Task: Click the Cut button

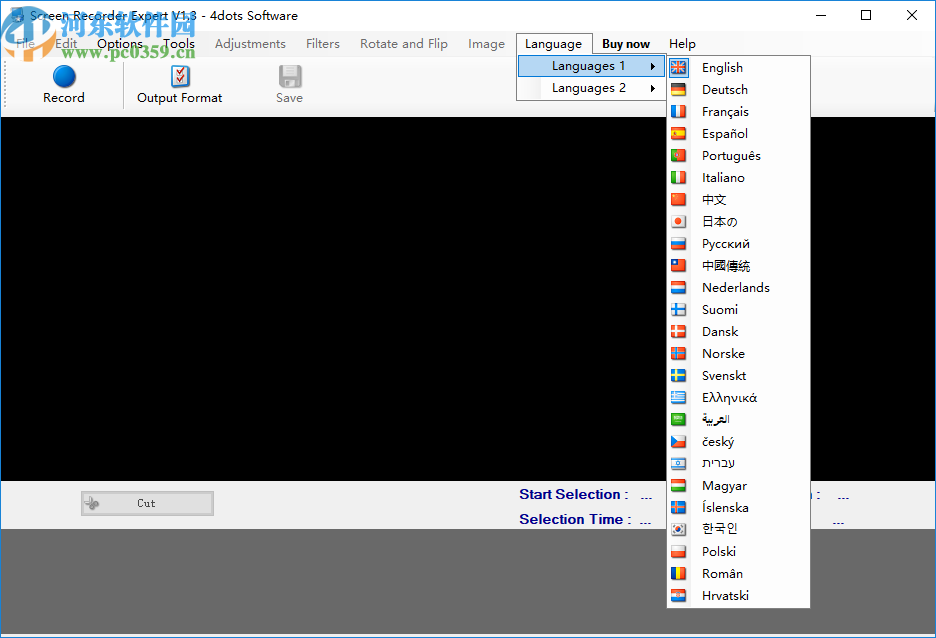Action: pos(147,504)
